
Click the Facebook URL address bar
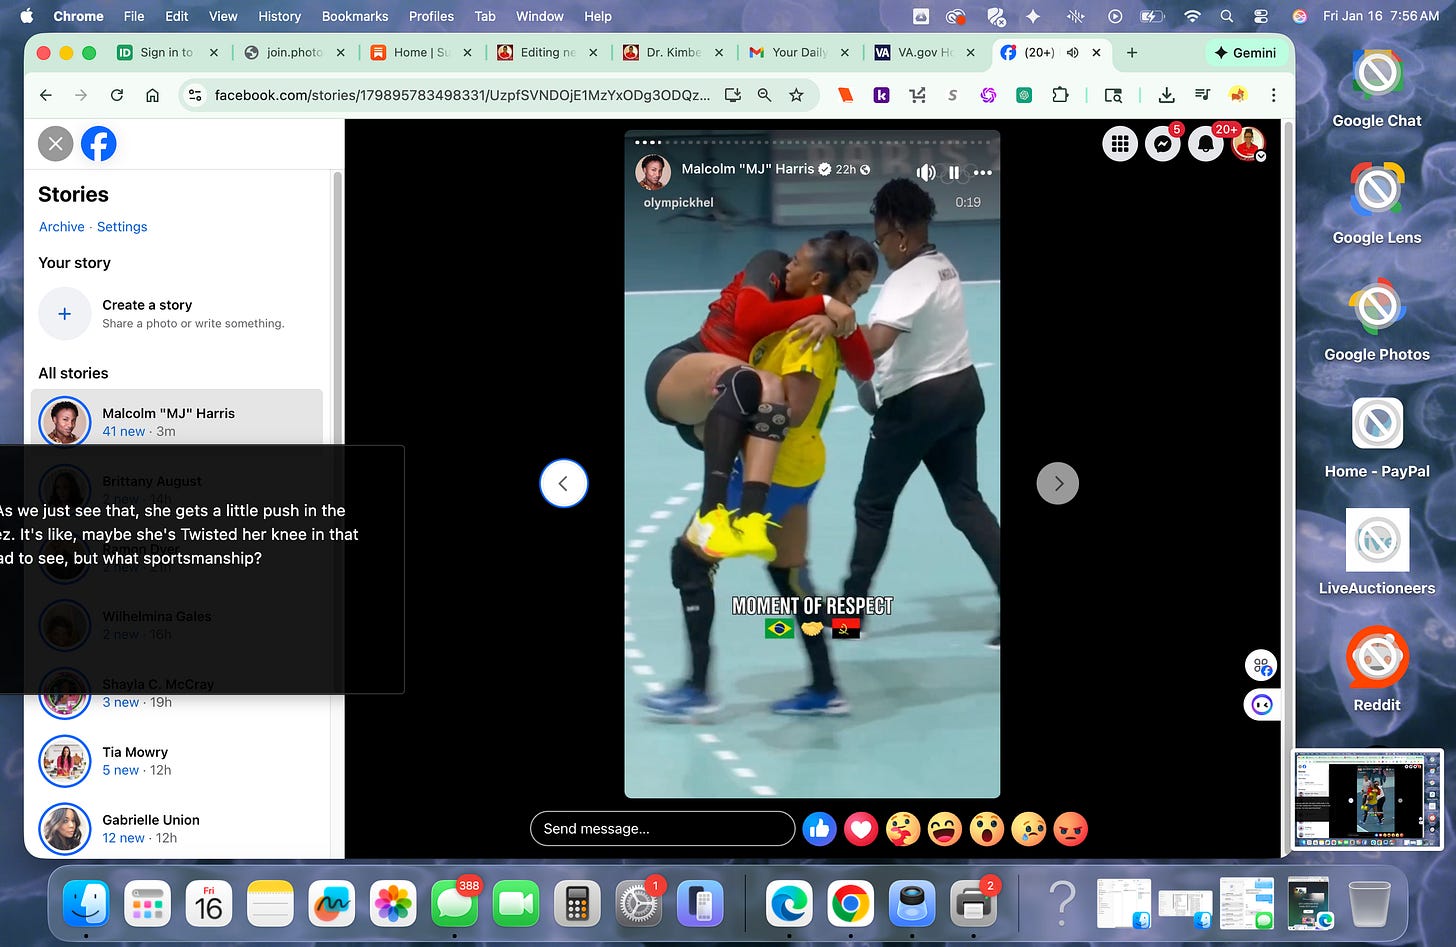click(462, 95)
